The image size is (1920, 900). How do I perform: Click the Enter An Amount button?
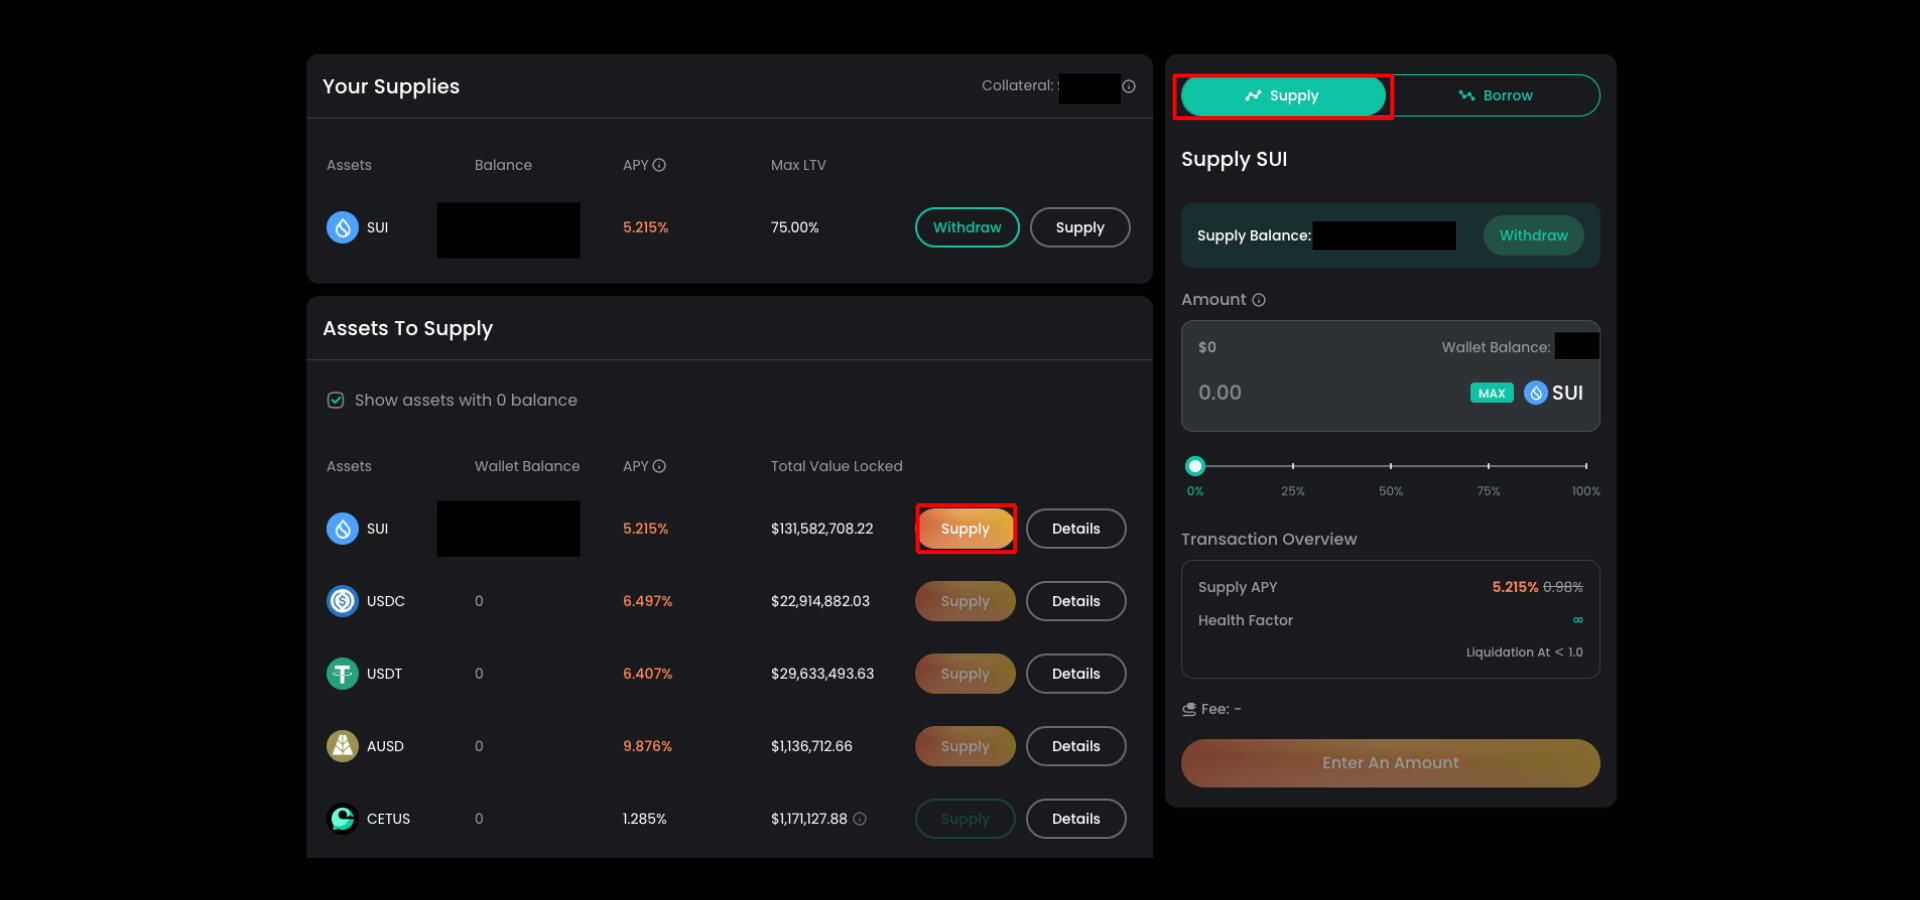click(x=1390, y=763)
